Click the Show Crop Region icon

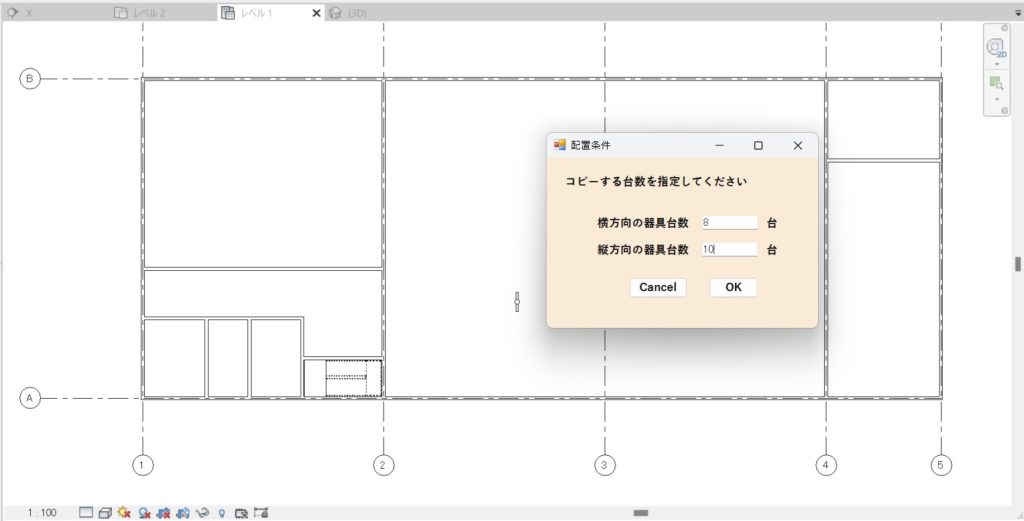(x=183, y=512)
